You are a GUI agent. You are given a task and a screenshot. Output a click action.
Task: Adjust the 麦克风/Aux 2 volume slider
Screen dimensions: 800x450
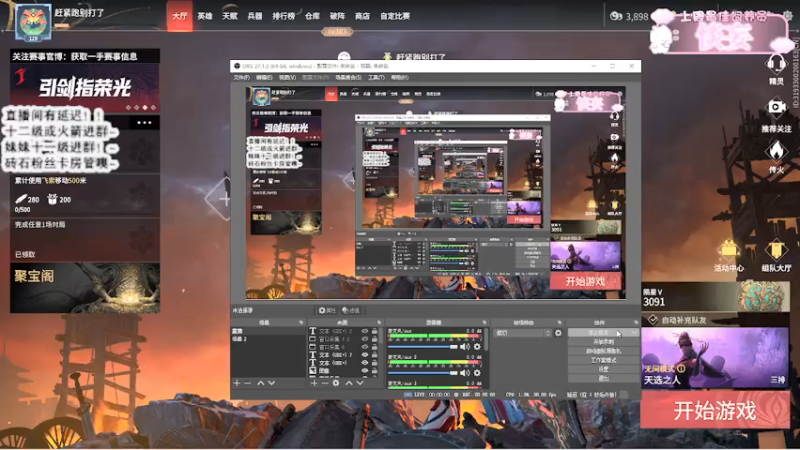click(x=422, y=373)
